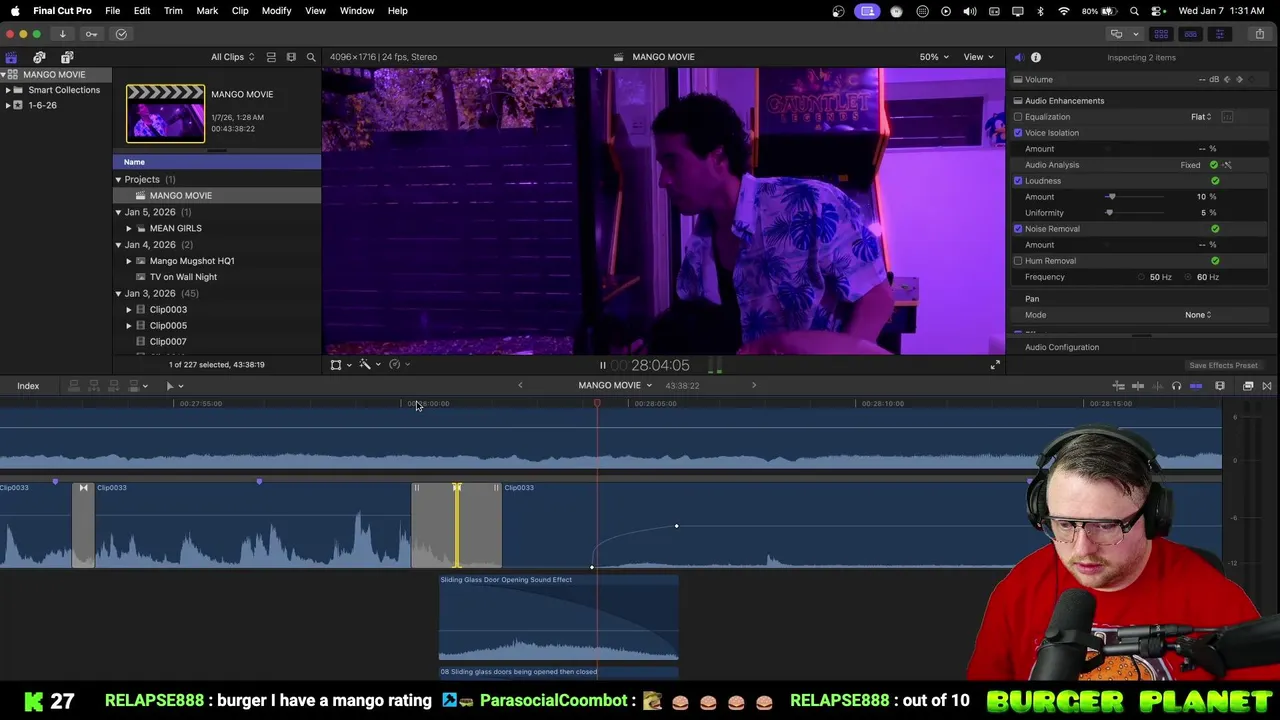The width and height of the screenshot is (1280, 720).
Task: Select the 60 Hz frequency radio button
Action: [x=1189, y=277]
